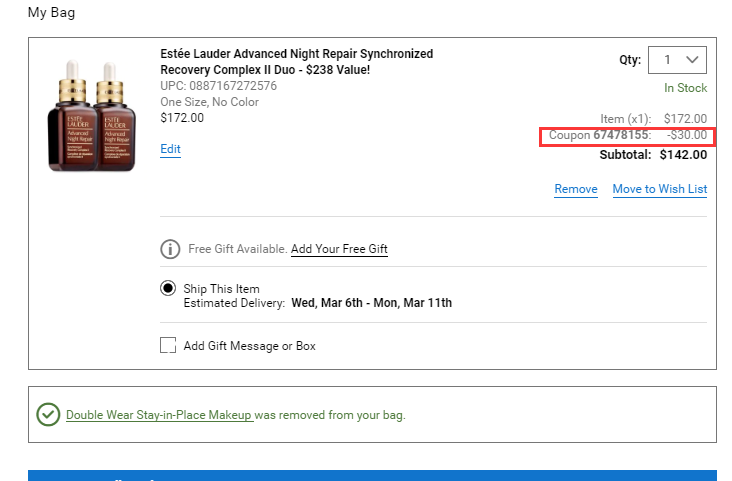732x481 pixels.
Task: Click the green checkmark removed icon
Action: click(48, 415)
